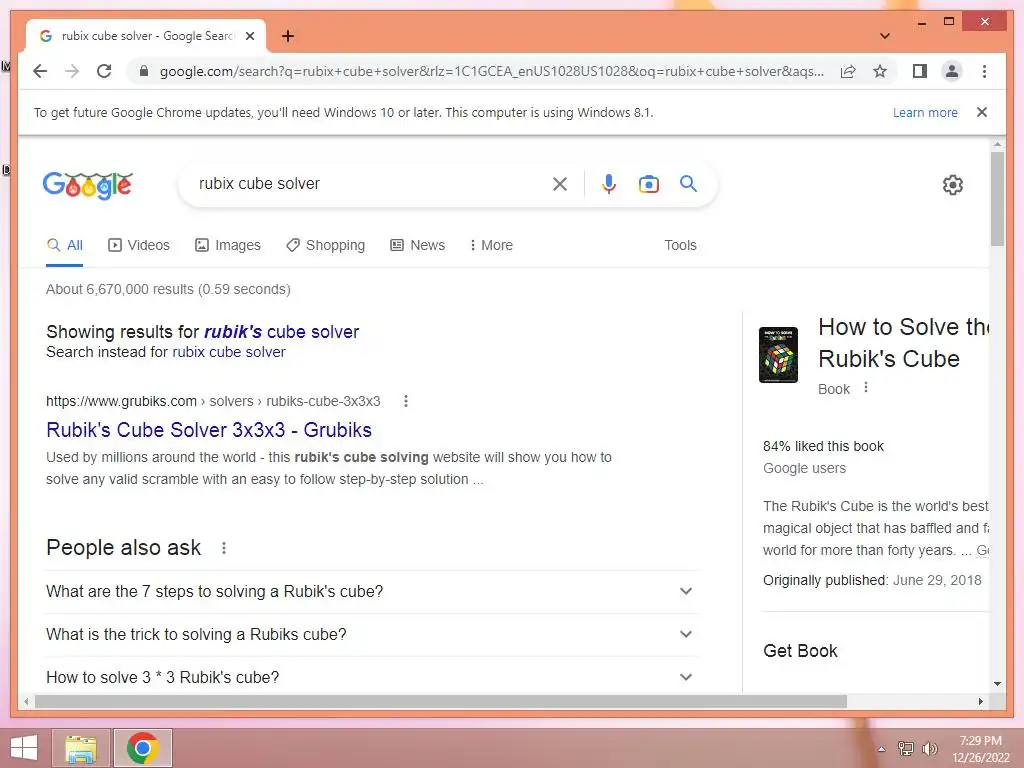Viewport: 1024px width, 768px height.
Task: Click the scroll down arrow
Action: tap(997, 684)
